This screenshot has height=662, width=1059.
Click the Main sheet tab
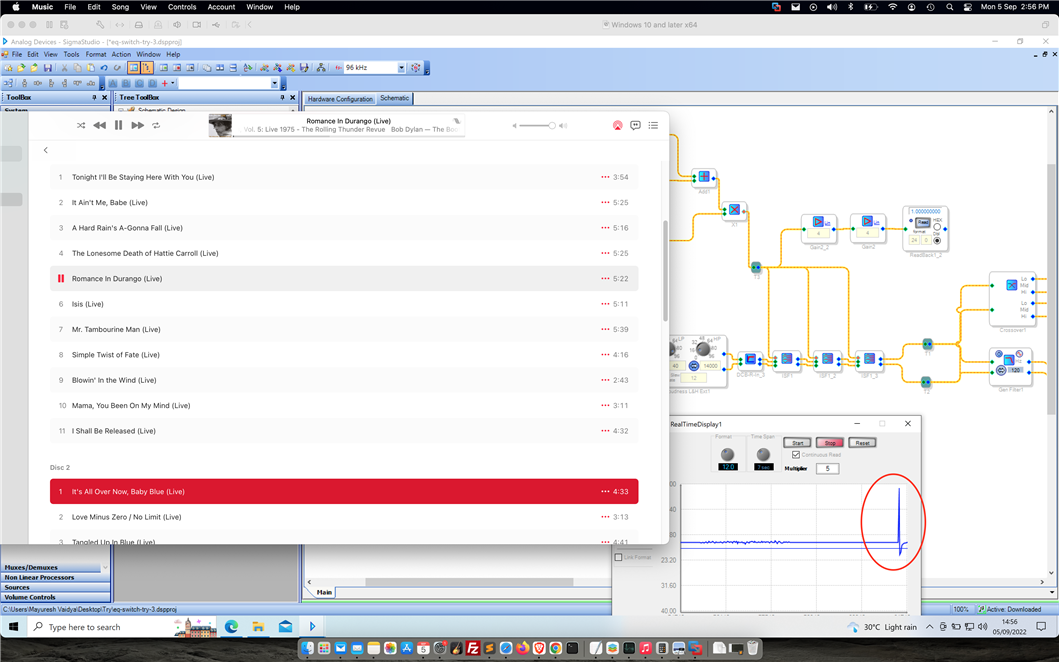click(x=324, y=592)
